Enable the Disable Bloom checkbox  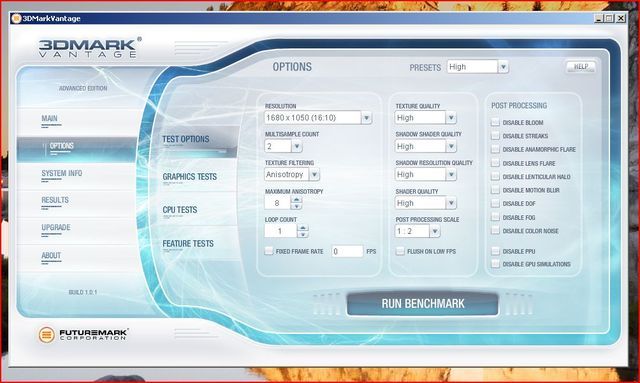pyautogui.click(x=495, y=122)
